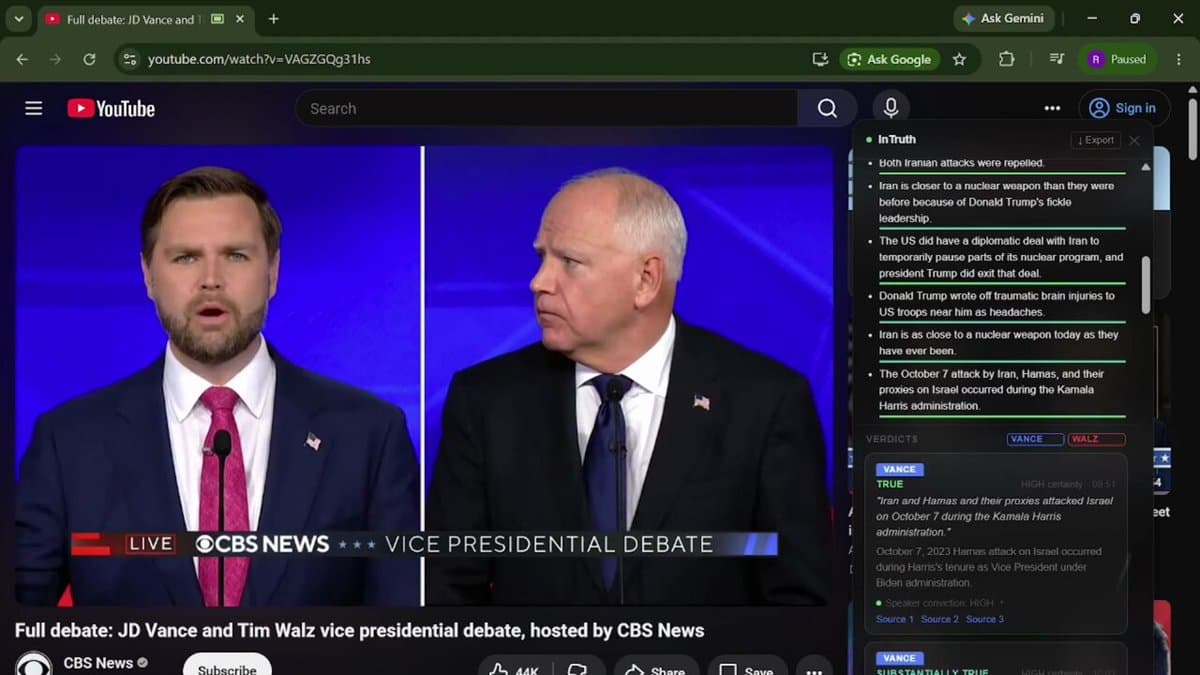Click the Ask Gemini button
Viewport: 1200px width, 675px height.
[1003, 18]
